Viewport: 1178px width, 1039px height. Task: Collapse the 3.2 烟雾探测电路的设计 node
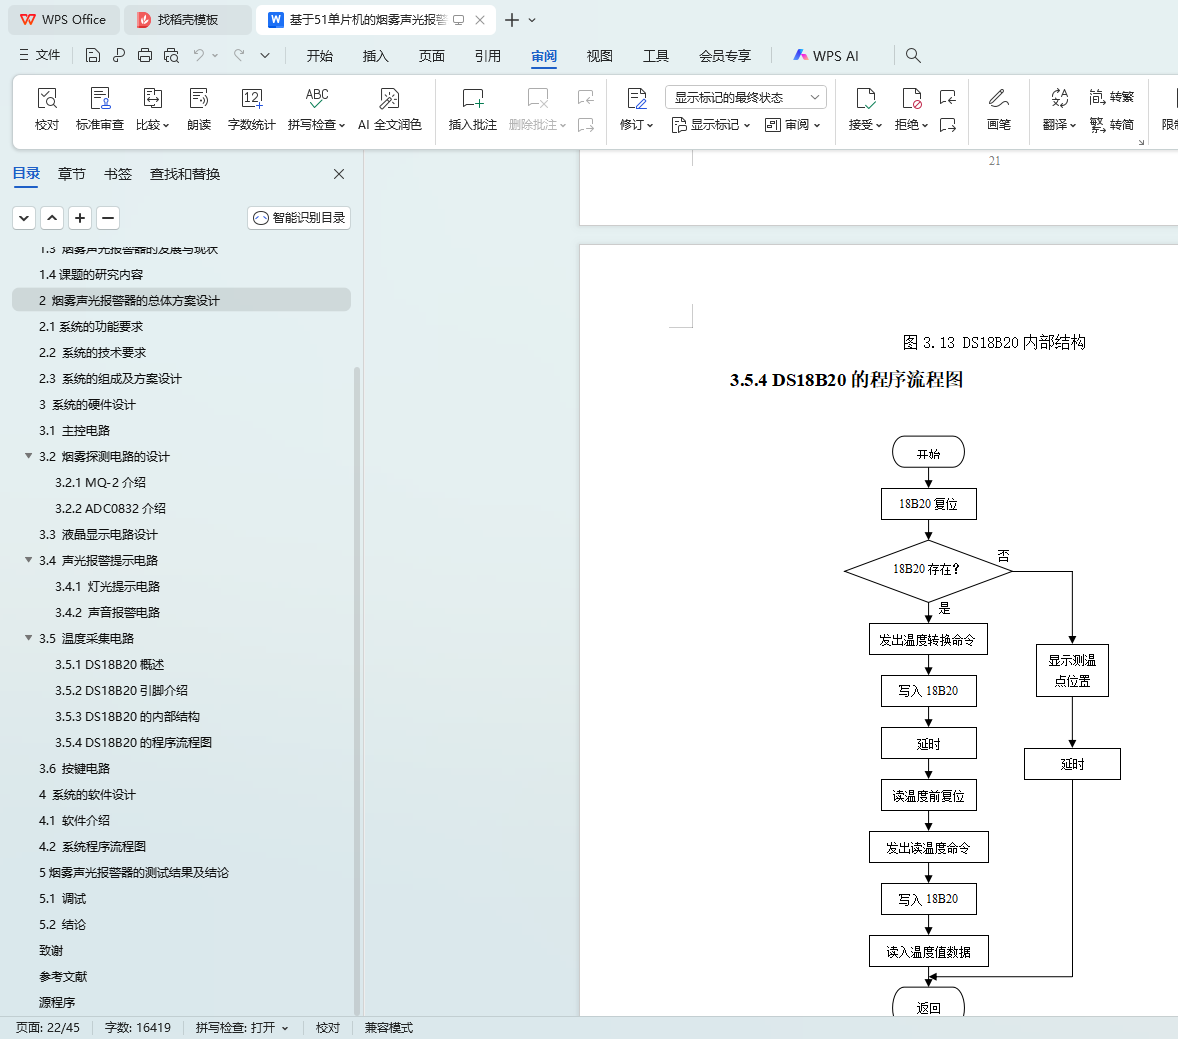(x=29, y=456)
